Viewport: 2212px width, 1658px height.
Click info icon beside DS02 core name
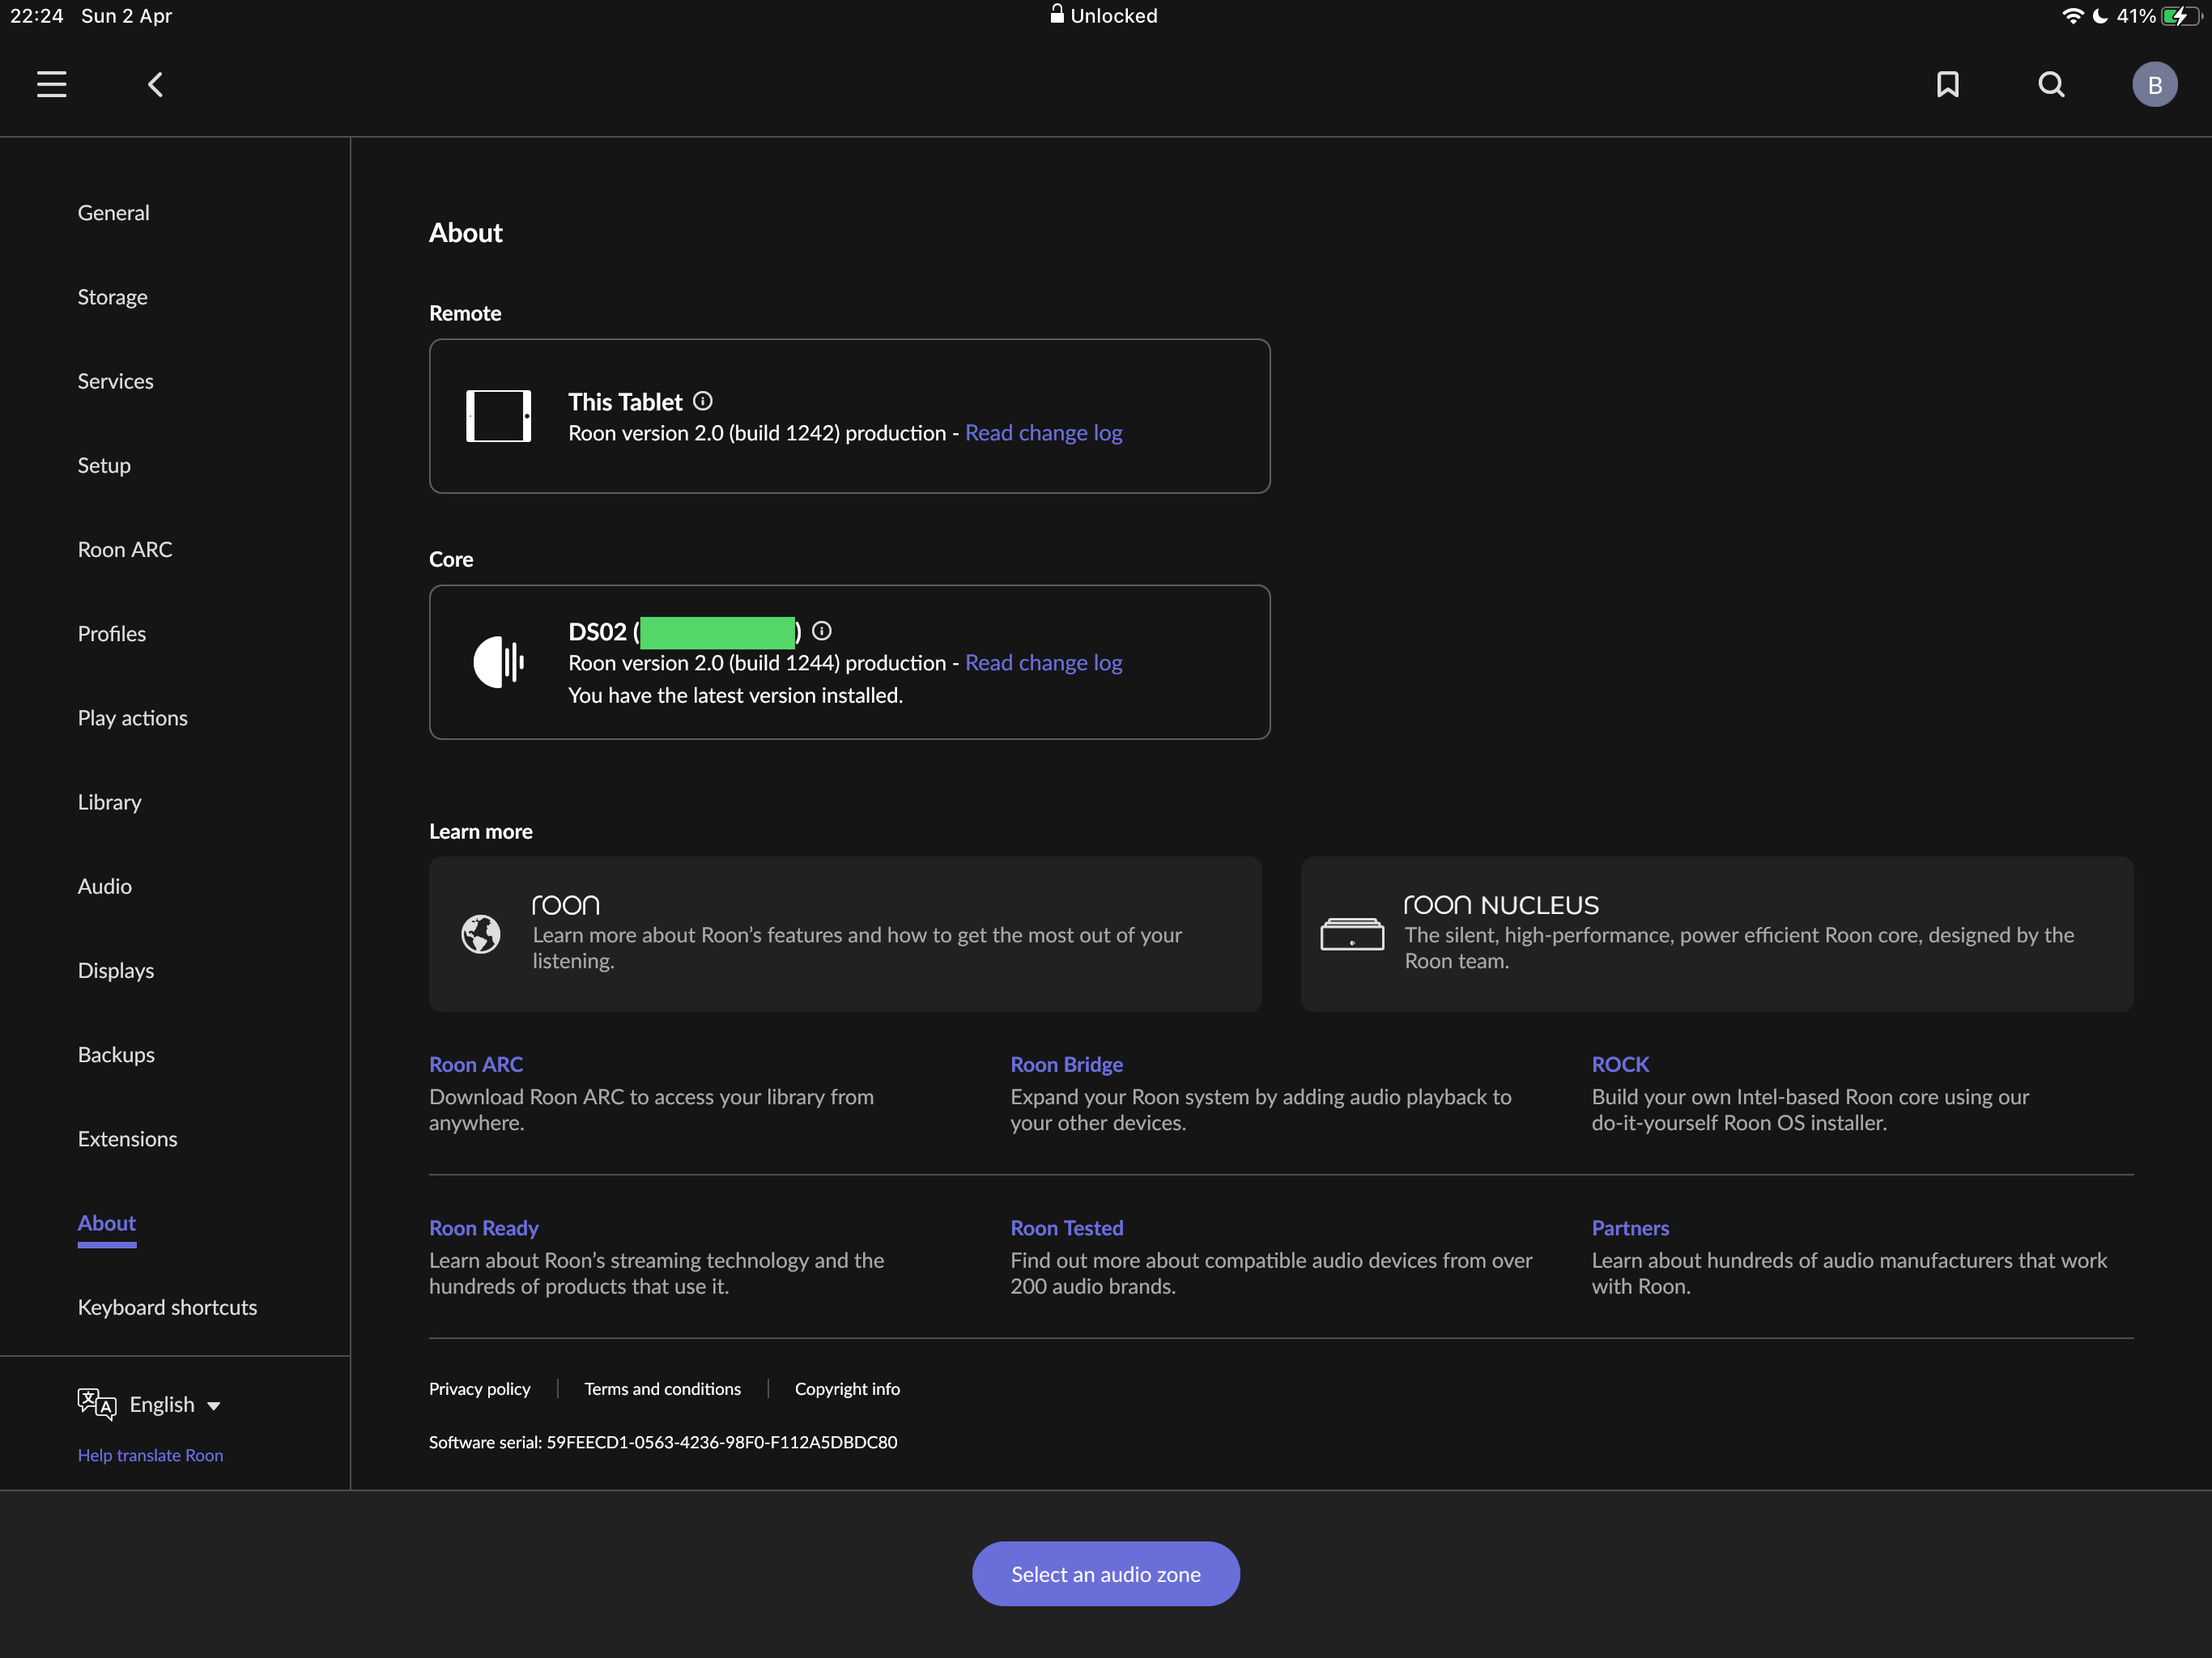tap(822, 631)
